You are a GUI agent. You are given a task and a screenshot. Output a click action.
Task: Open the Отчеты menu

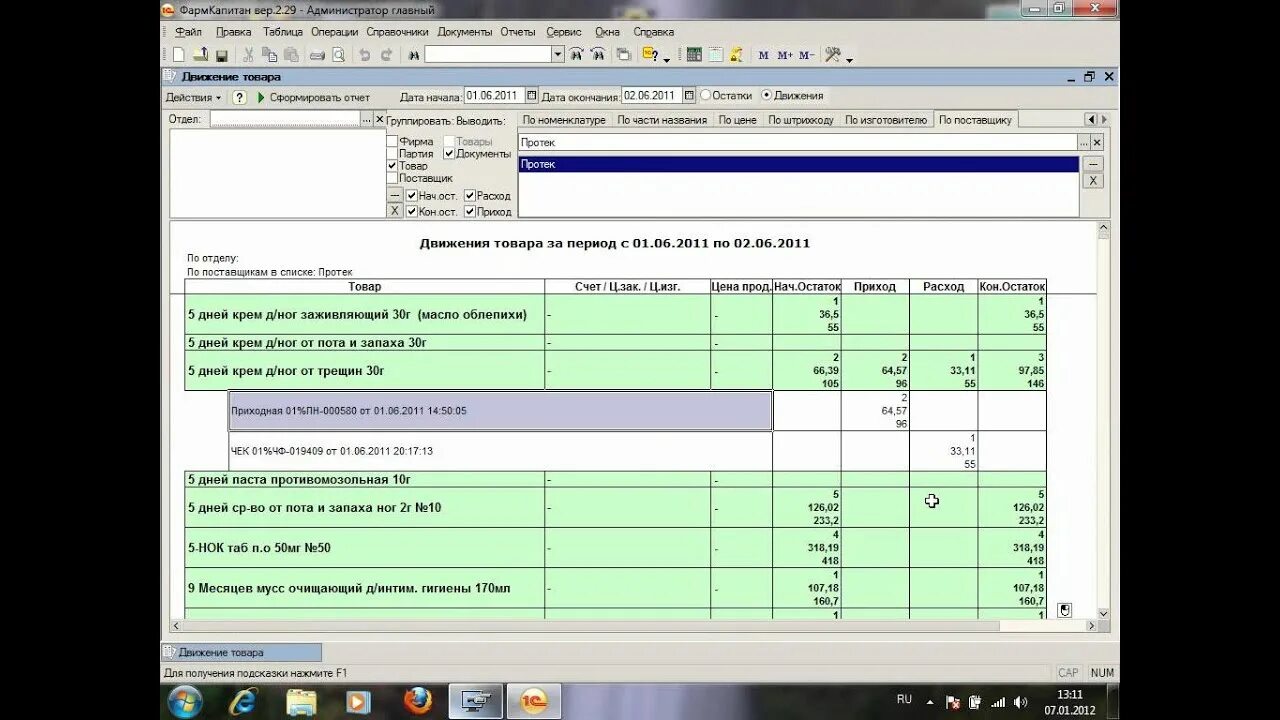point(518,32)
